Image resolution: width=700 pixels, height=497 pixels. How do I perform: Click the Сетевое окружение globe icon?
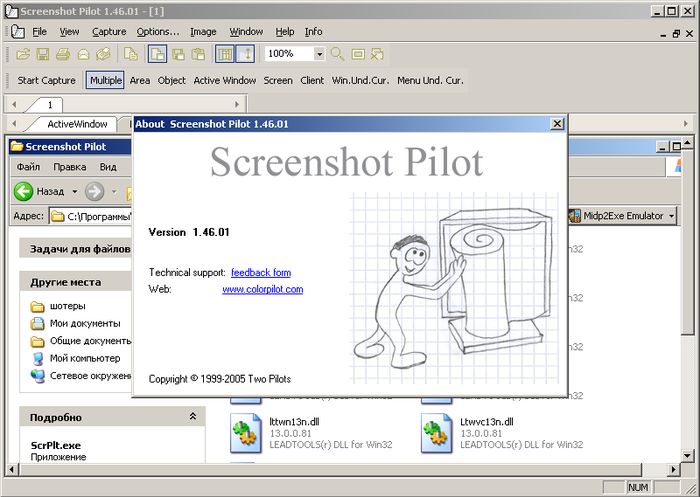click(x=38, y=376)
